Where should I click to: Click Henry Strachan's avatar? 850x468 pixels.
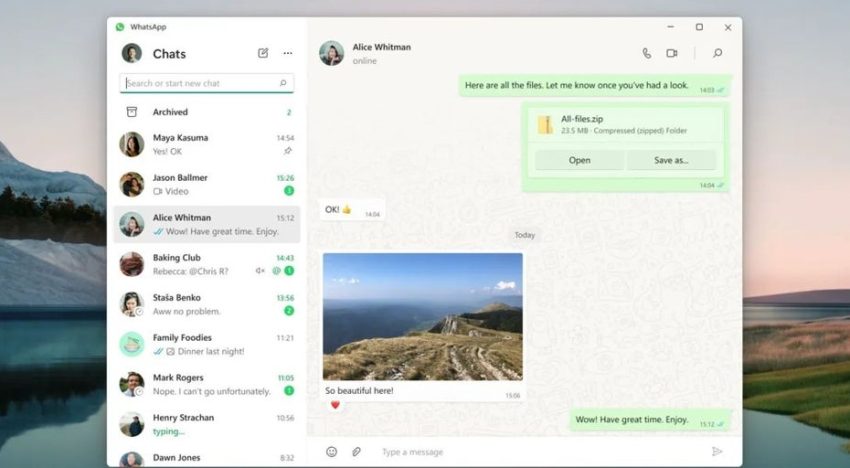coord(132,424)
